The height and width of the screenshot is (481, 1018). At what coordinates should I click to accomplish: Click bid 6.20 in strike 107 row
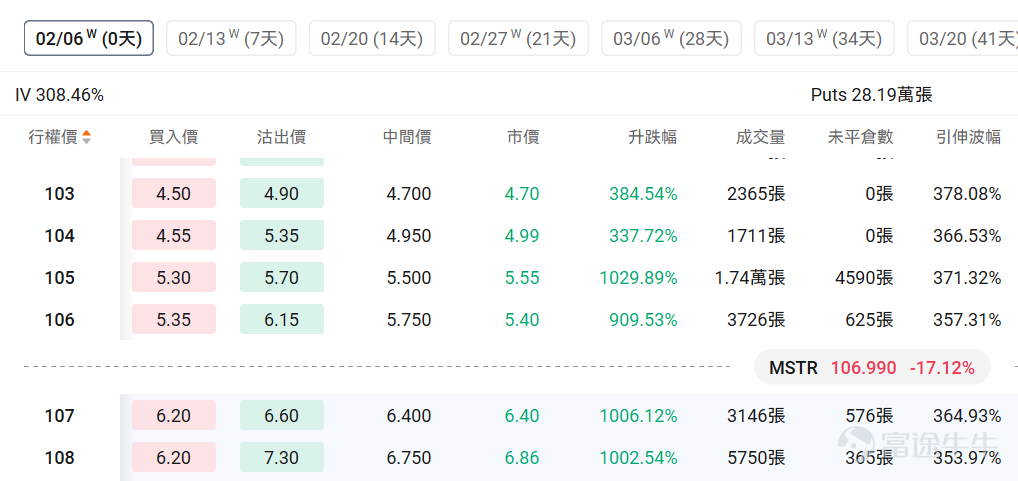pyautogui.click(x=174, y=415)
